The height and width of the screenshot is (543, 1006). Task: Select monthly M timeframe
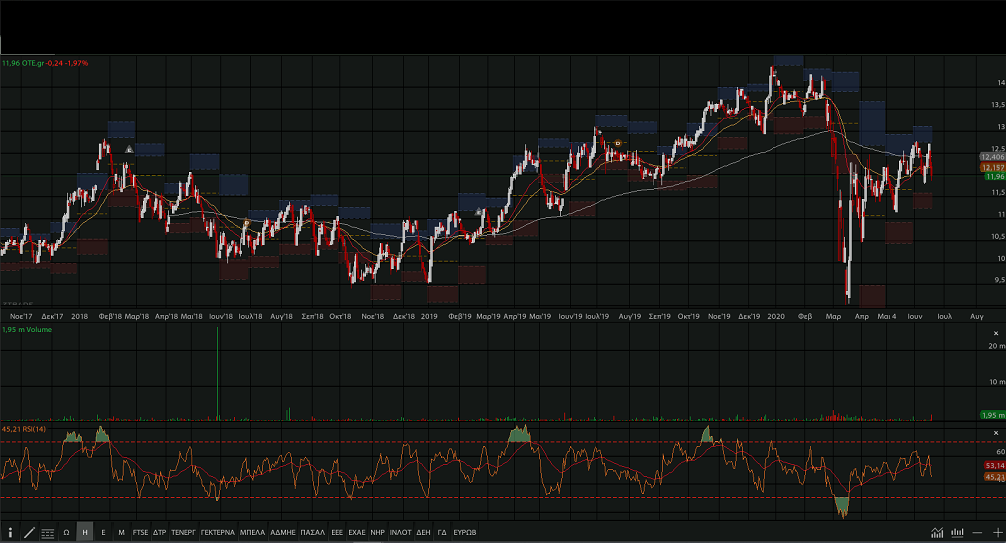(121, 533)
